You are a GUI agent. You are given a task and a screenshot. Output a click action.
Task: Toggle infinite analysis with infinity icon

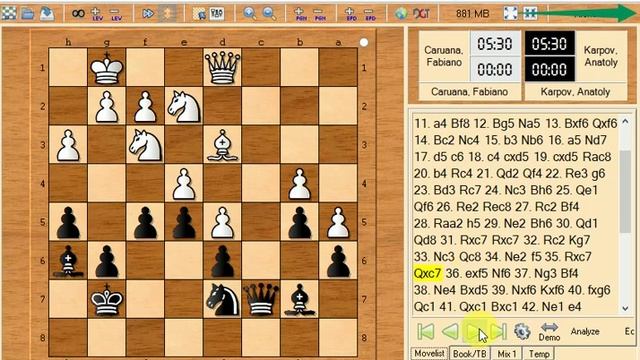pyautogui.click(x=78, y=14)
